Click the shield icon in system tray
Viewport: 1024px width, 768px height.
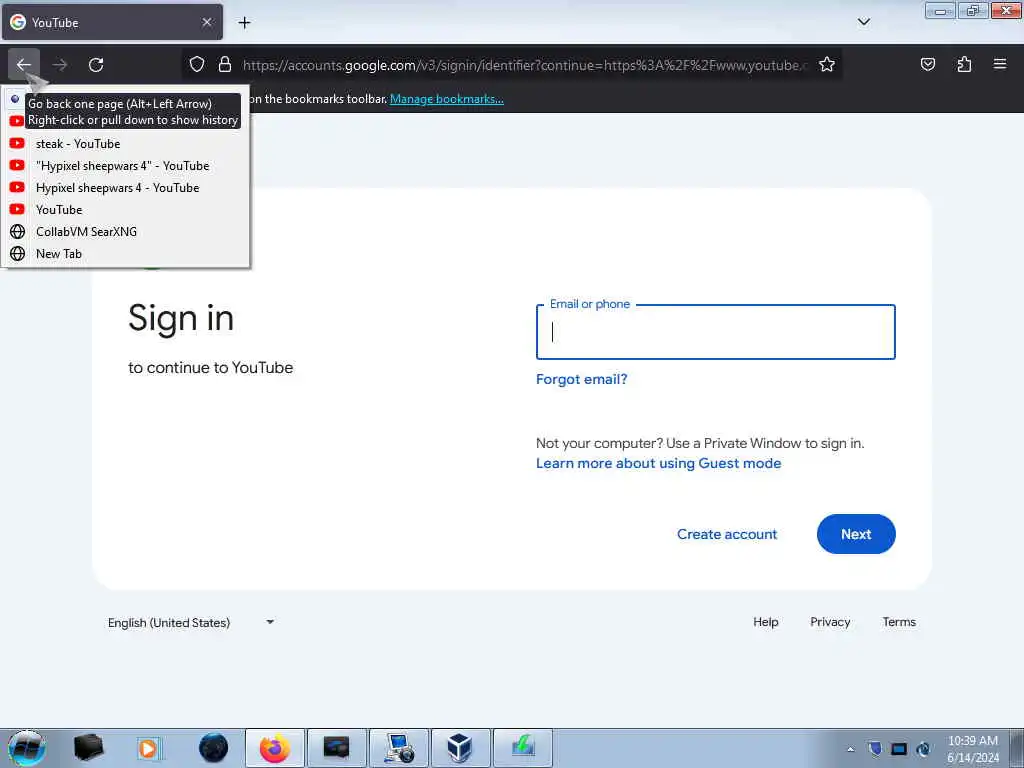(x=875, y=748)
